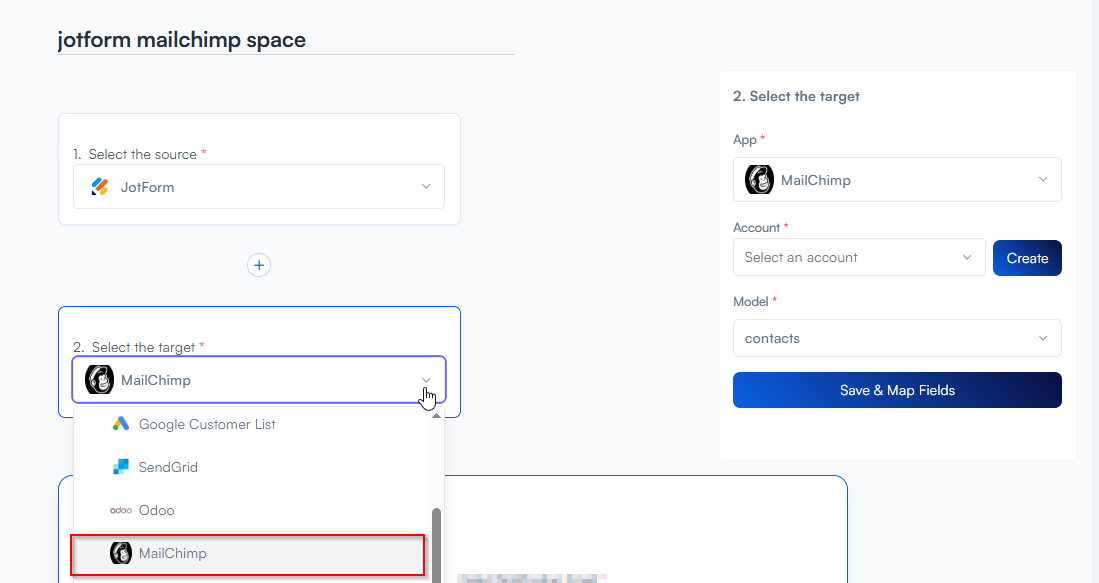Screen dimensions: 1099x583
Task: Expand the source dropdown chevron beside JotForm
Action: click(426, 187)
